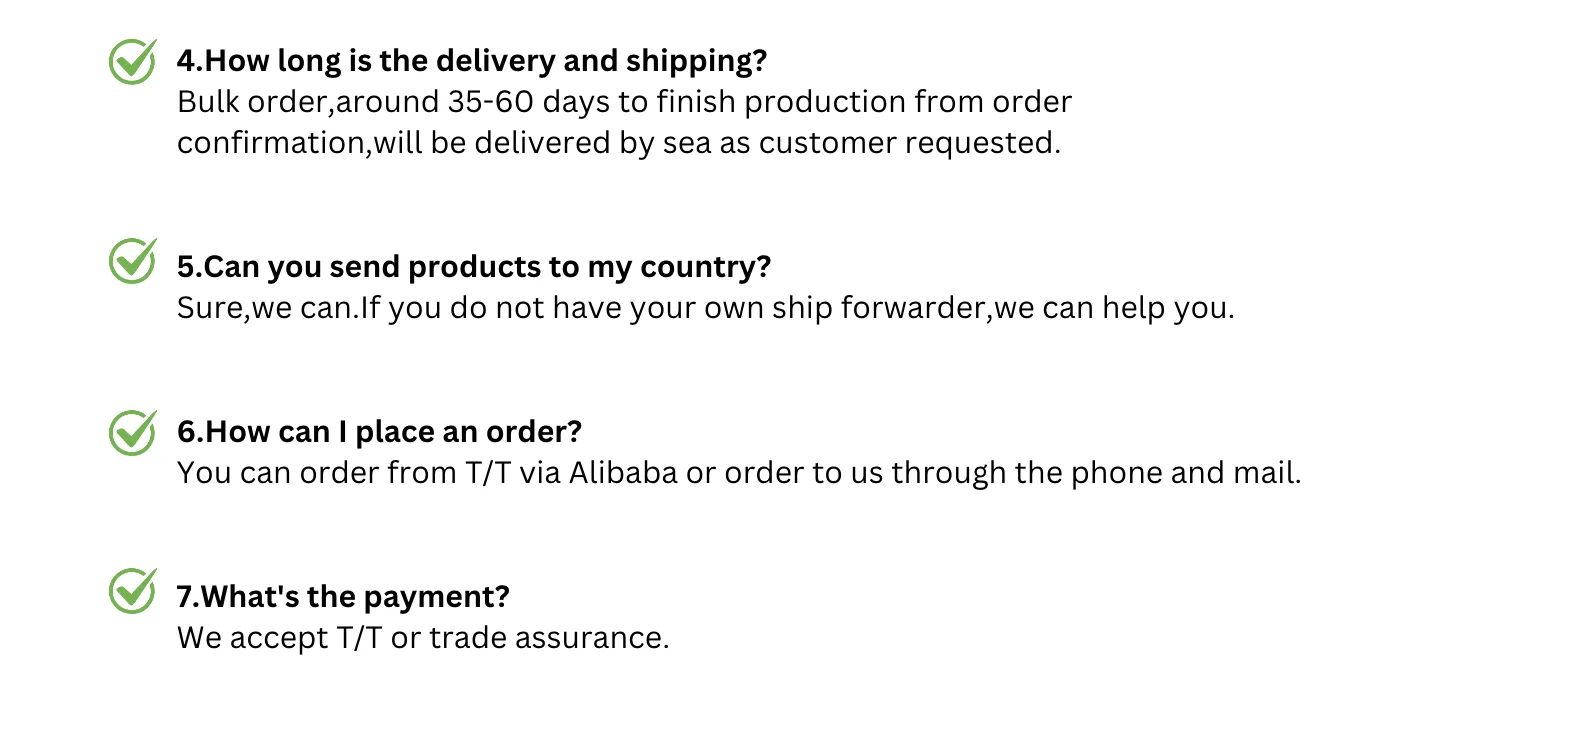
Task: Click the green checkmark beside question 5
Action: pos(133,261)
